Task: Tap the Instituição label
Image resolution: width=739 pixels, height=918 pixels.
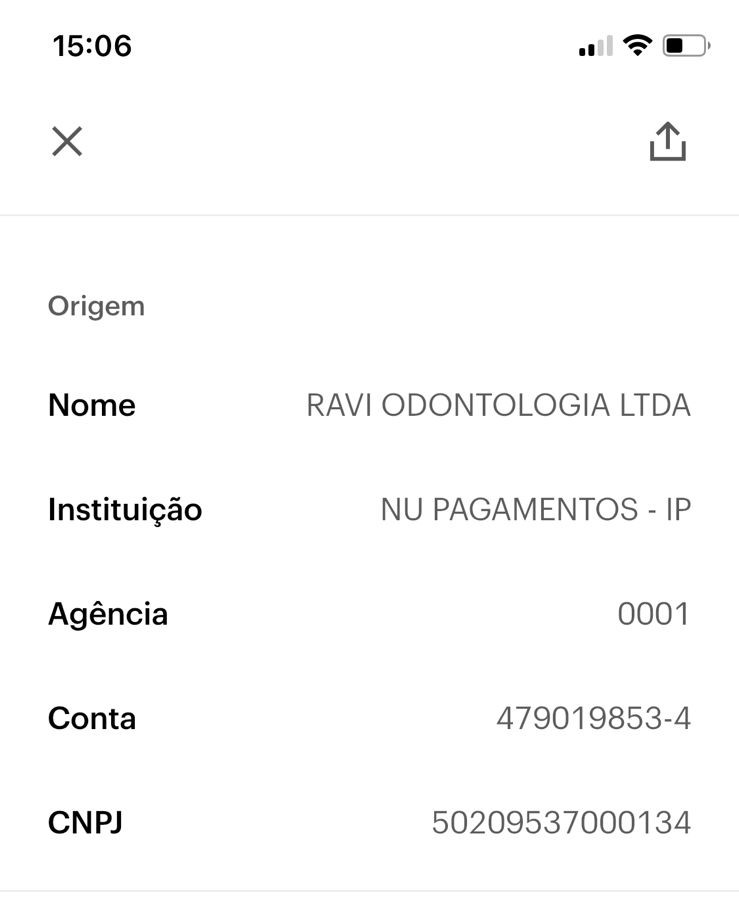Action: tap(125, 509)
